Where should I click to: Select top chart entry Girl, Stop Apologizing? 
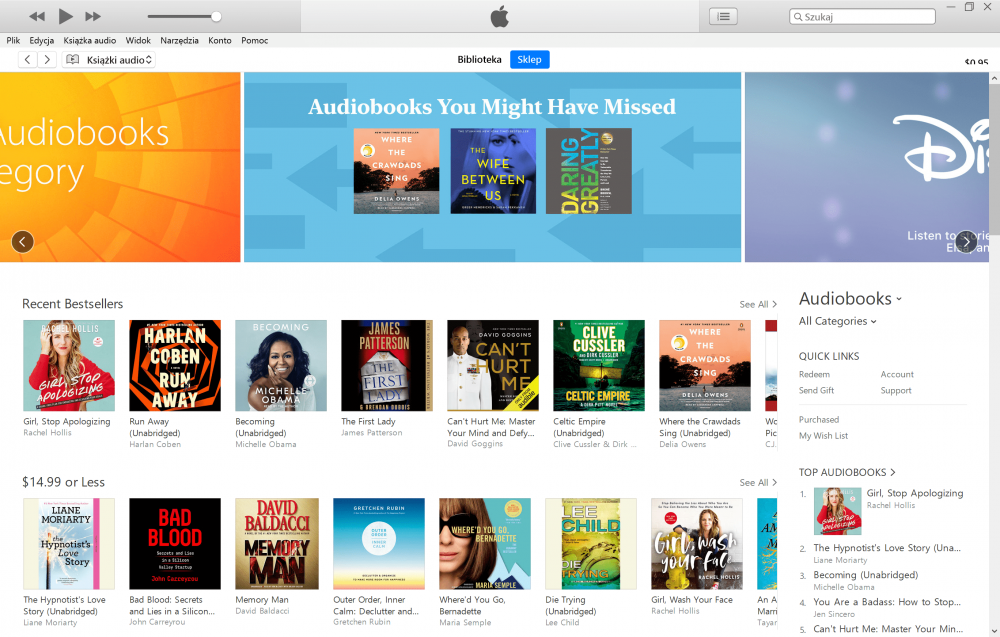click(x=915, y=493)
